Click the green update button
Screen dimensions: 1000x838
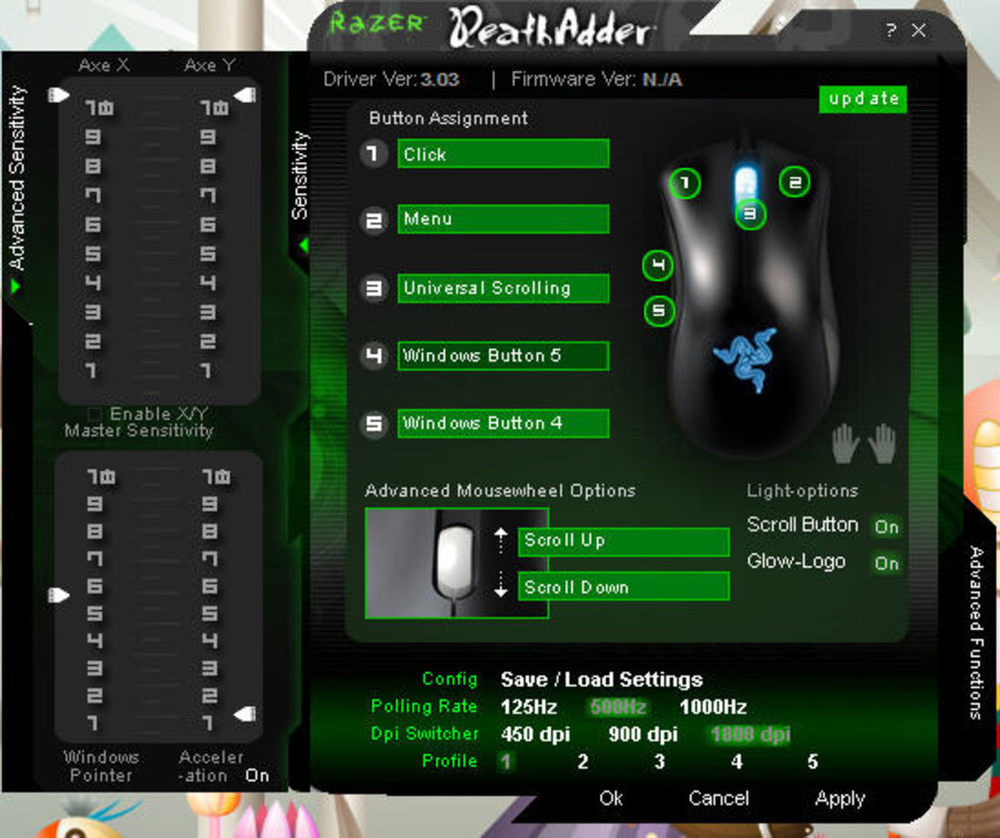coord(863,99)
